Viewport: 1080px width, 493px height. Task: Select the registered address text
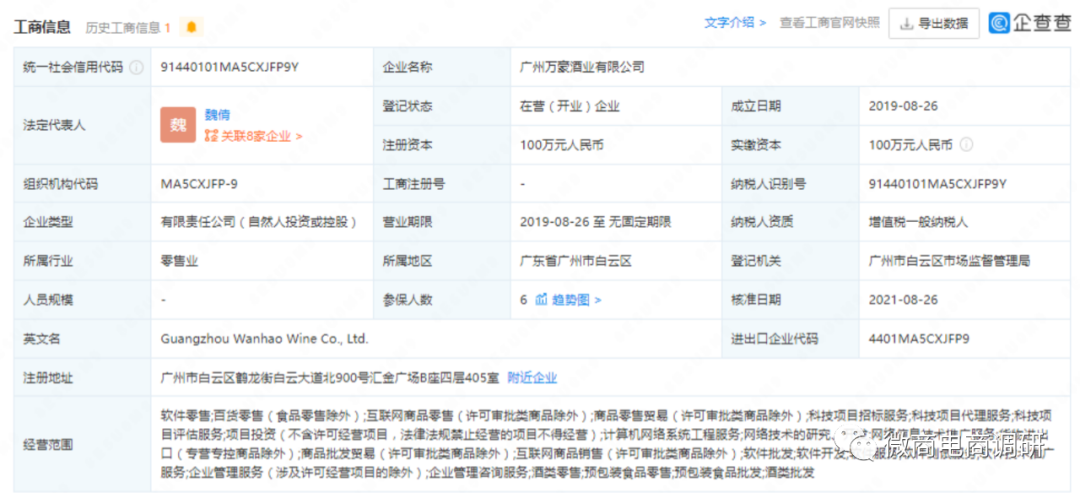329,377
